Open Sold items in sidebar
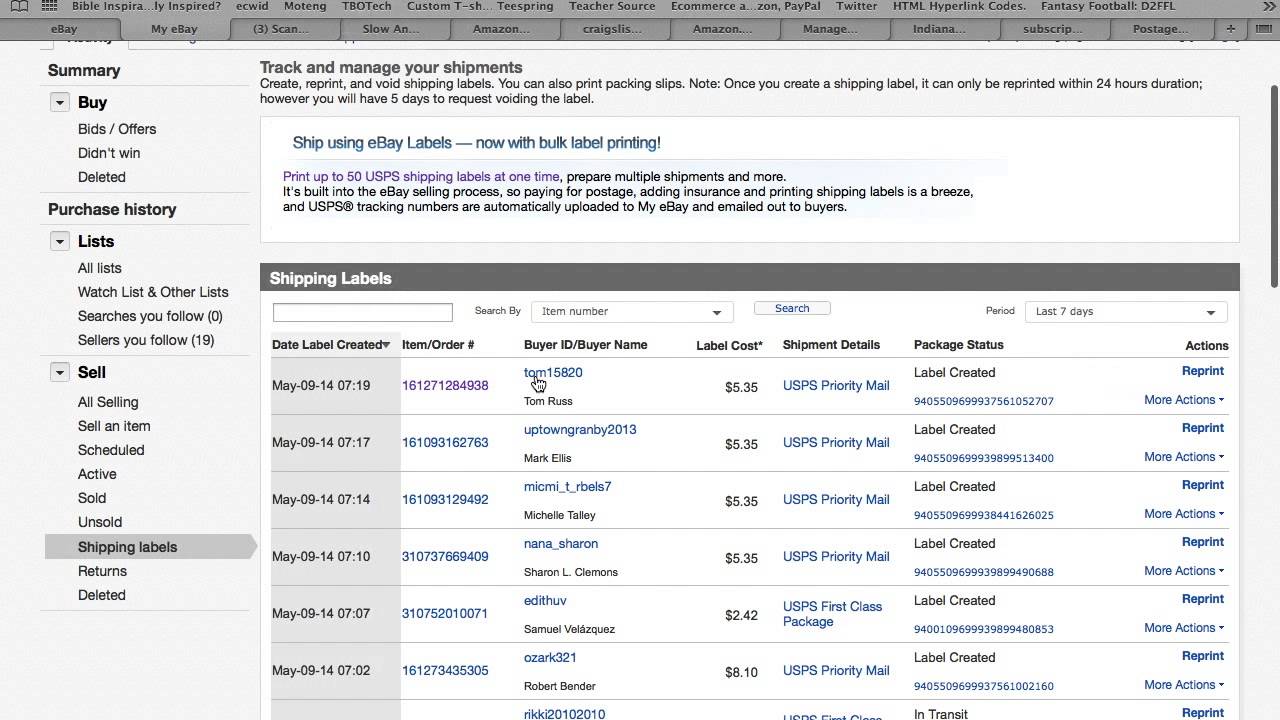1280x720 pixels. 92,498
